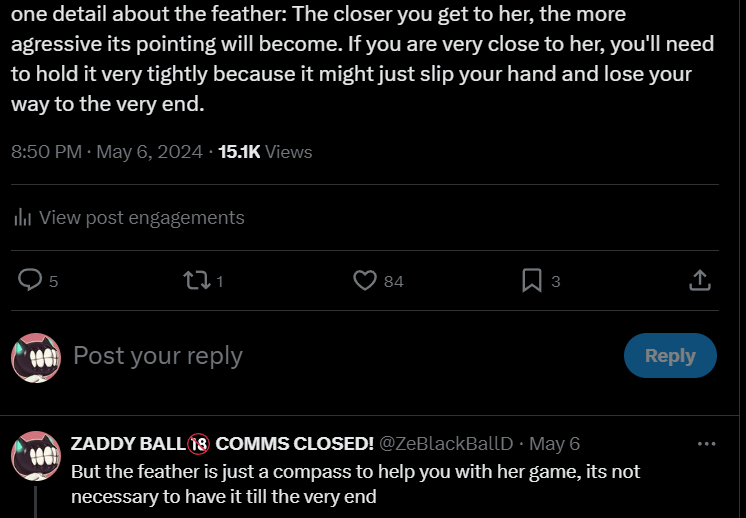The width and height of the screenshot is (746, 518).
Task: Open the ZADDY BALL COMMS CLOSED! profile name
Action: click(222, 443)
